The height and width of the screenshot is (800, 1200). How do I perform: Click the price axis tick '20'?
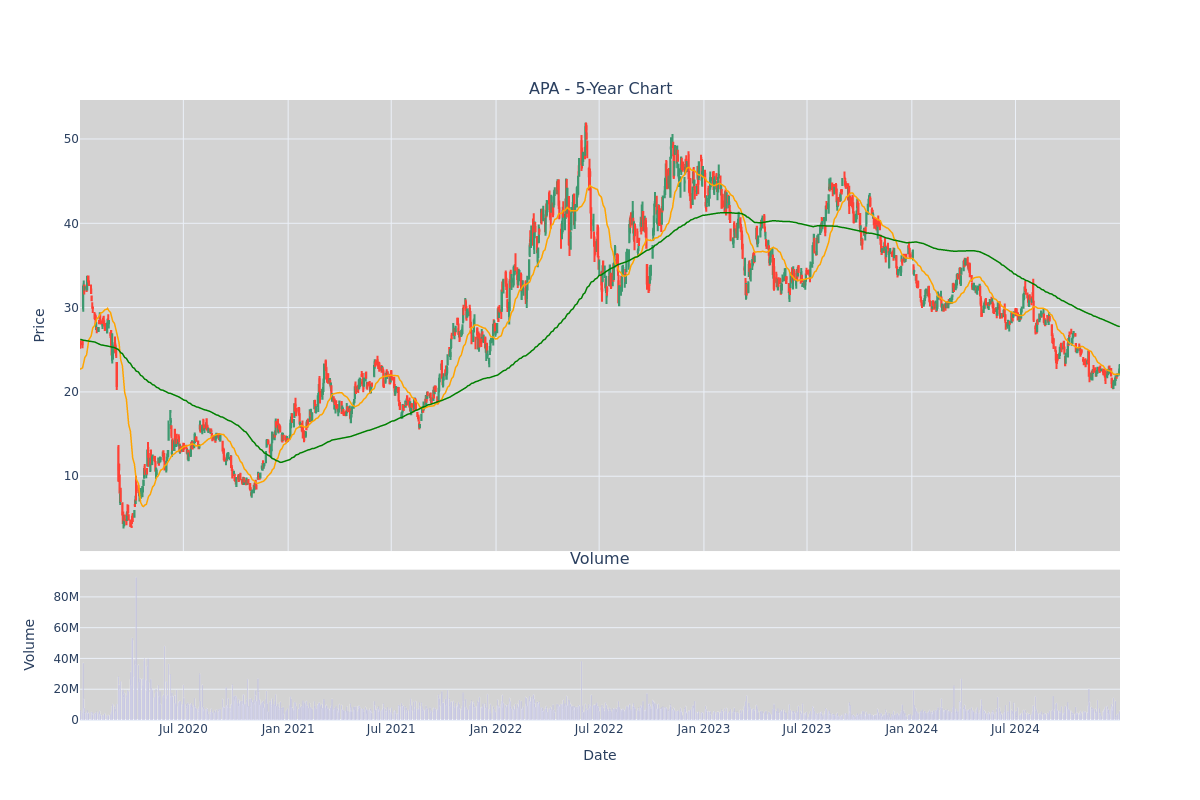point(71,391)
